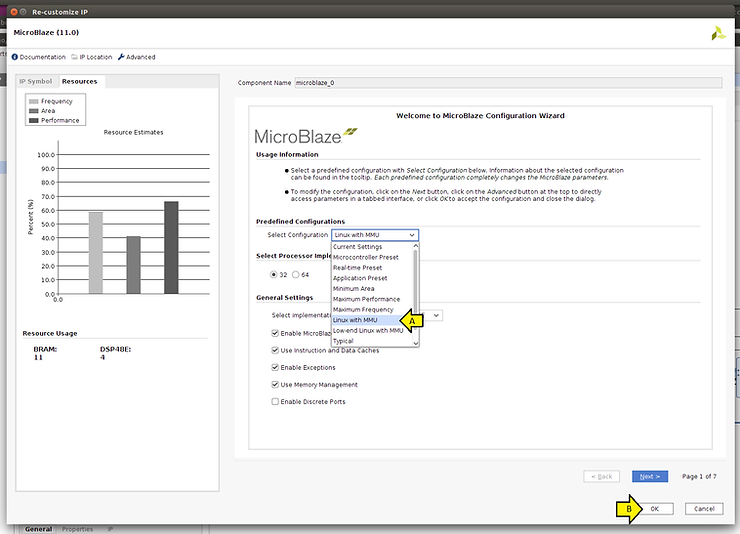Click the IP Location folder icon
The height and width of the screenshot is (534, 740).
tap(75, 57)
